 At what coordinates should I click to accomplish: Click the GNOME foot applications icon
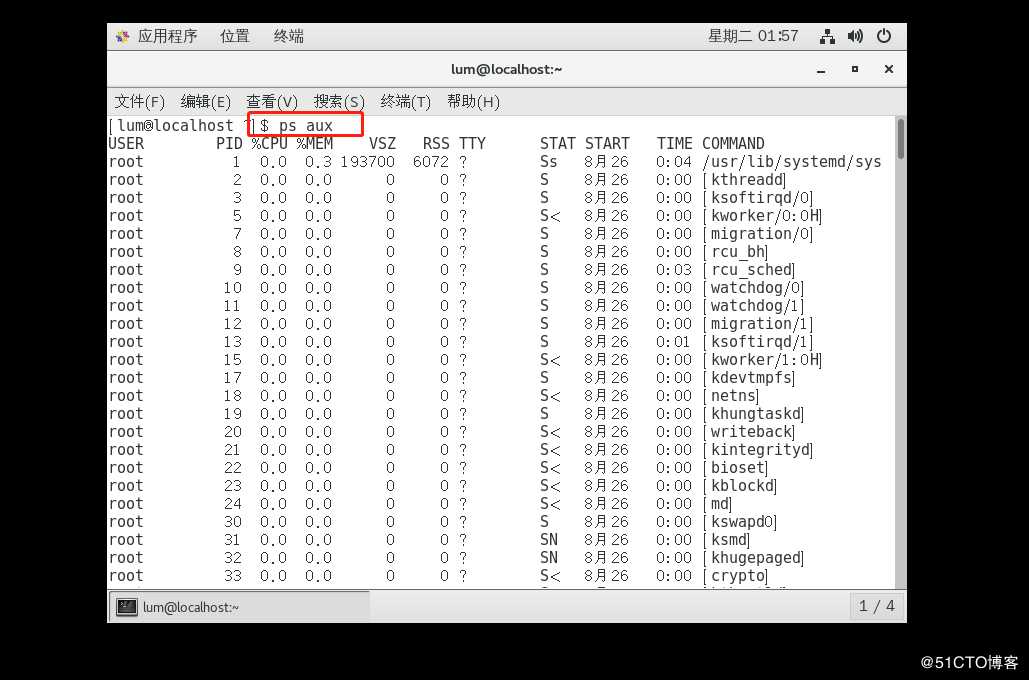tap(122, 37)
